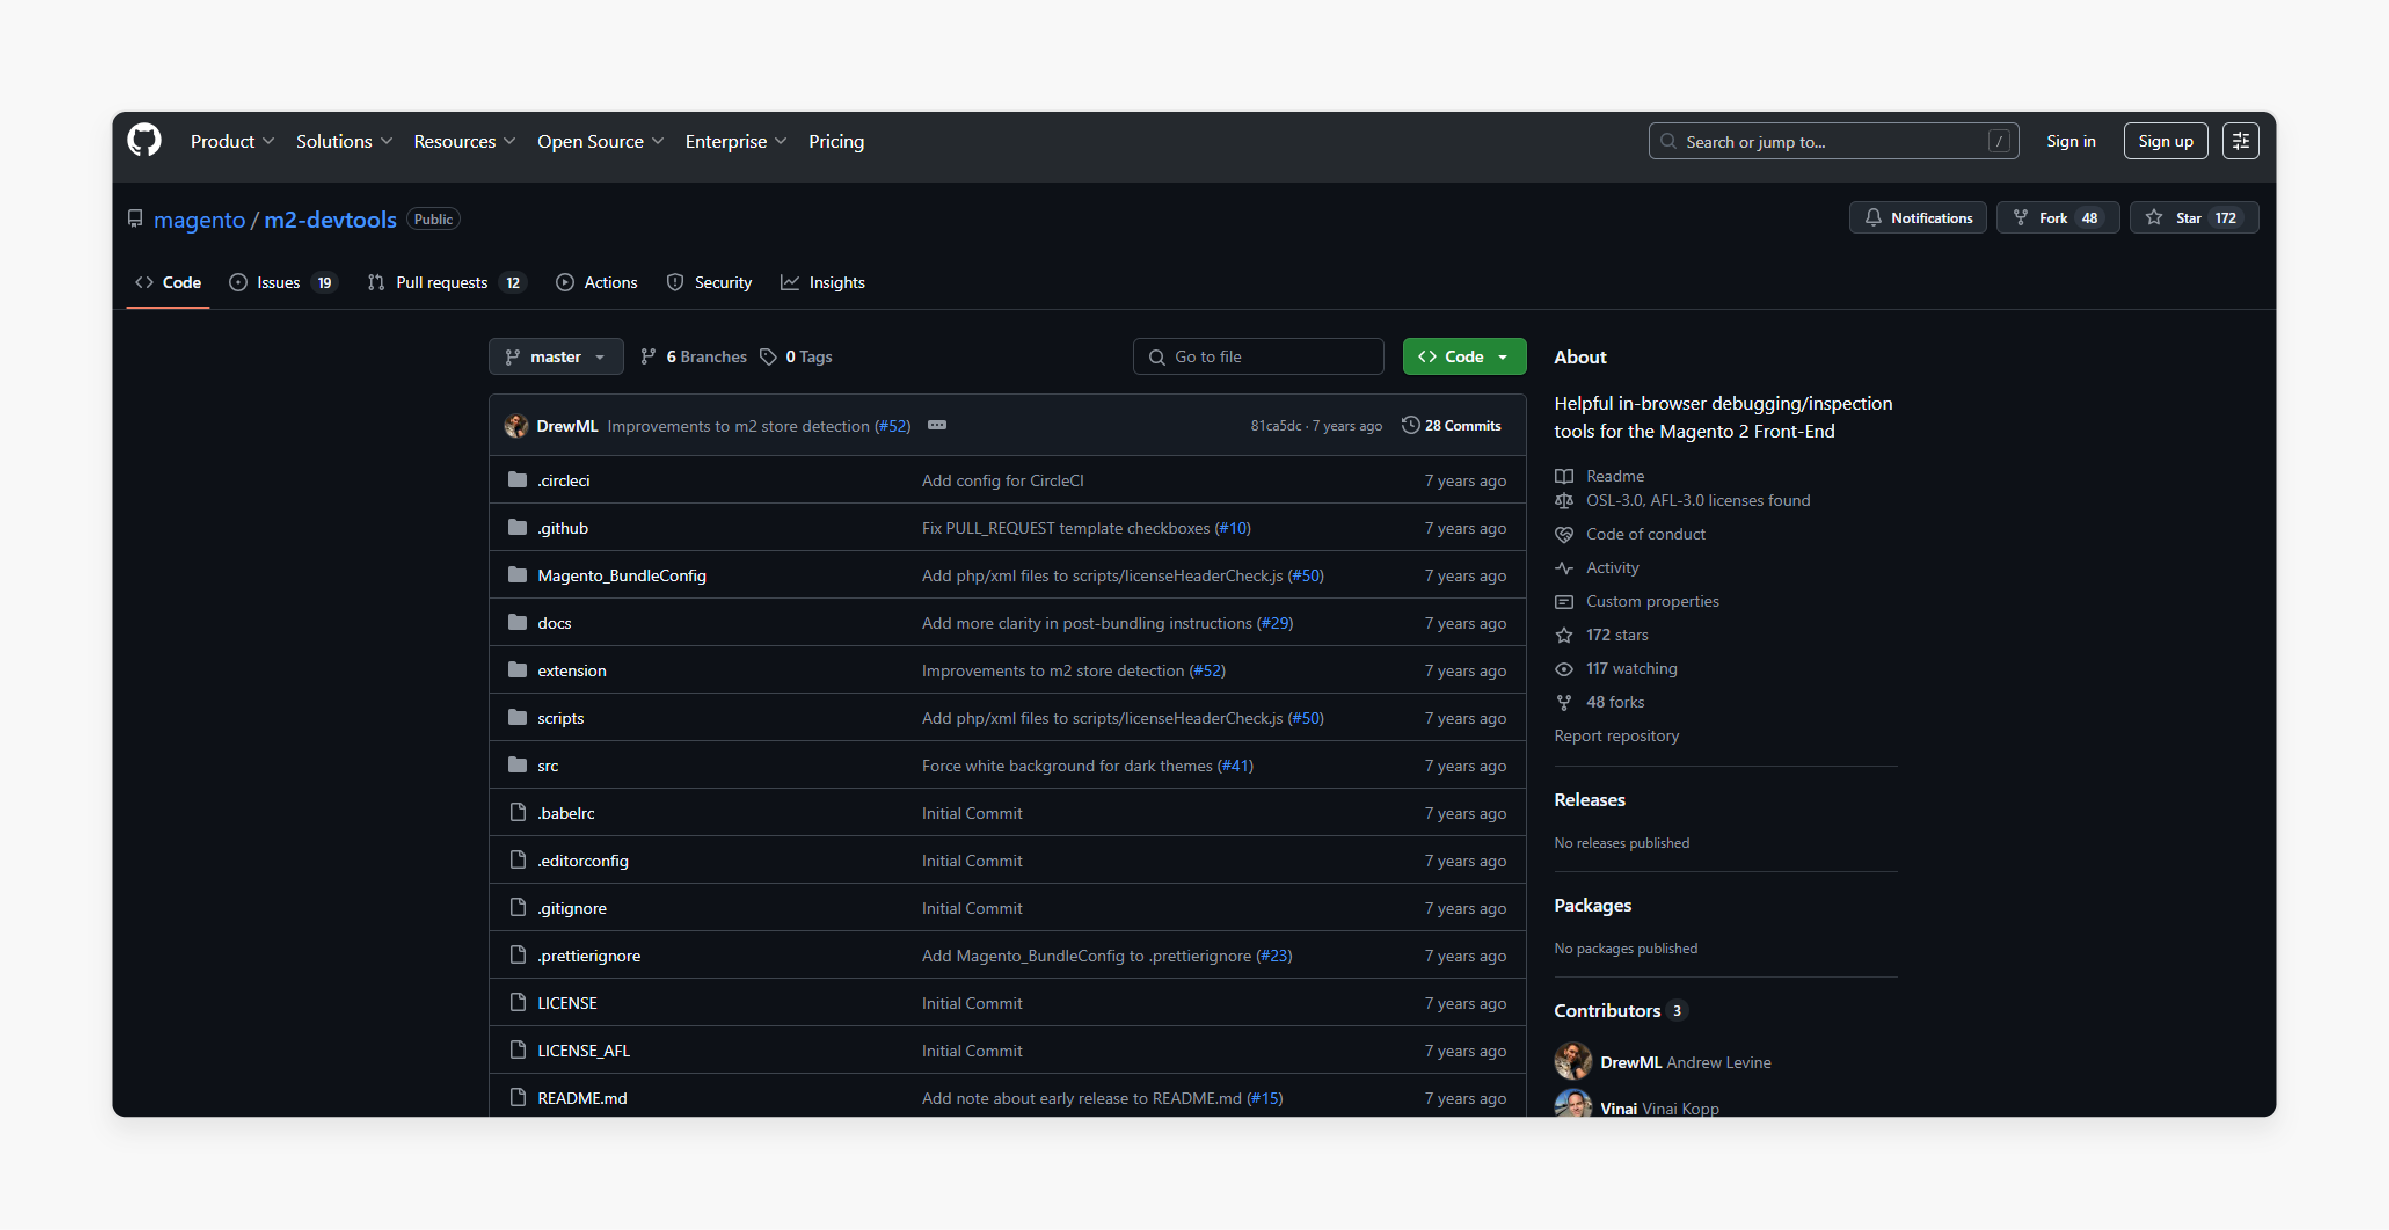Open the Notifications bell button
This screenshot has width=2389, height=1230.
coord(1917,218)
